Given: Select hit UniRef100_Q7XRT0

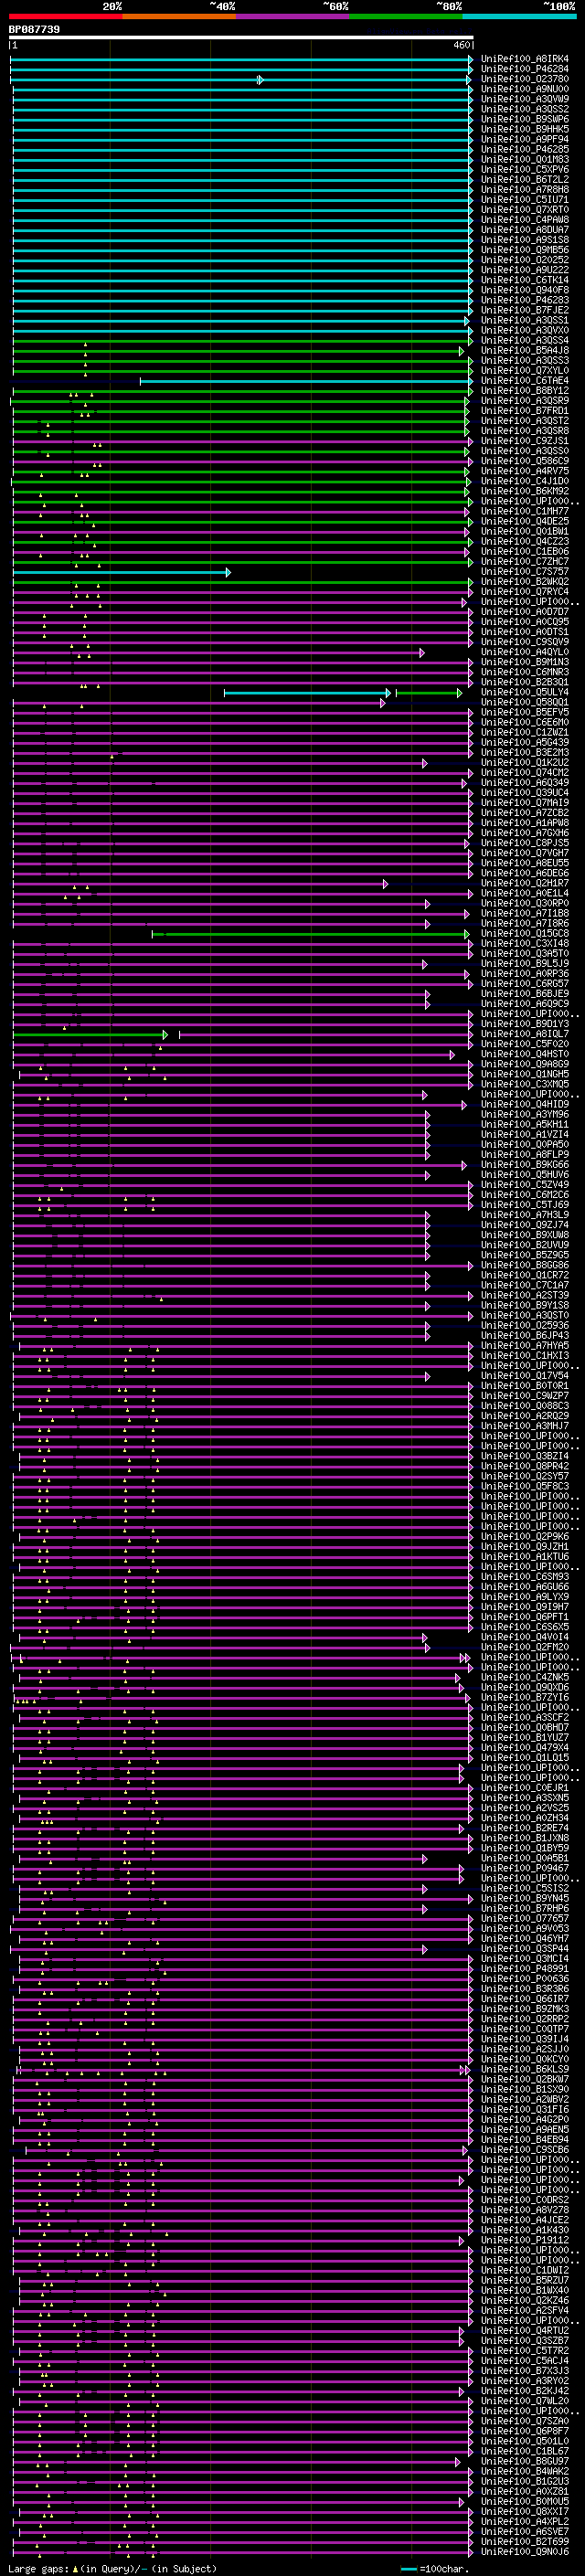Looking at the screenshot, I should pos(525,210).
